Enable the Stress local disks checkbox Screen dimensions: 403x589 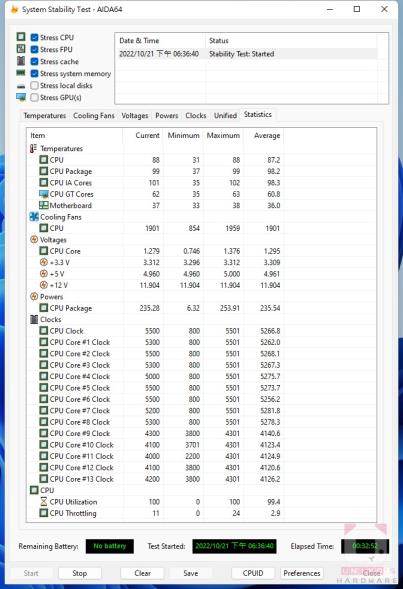[35, 86]
